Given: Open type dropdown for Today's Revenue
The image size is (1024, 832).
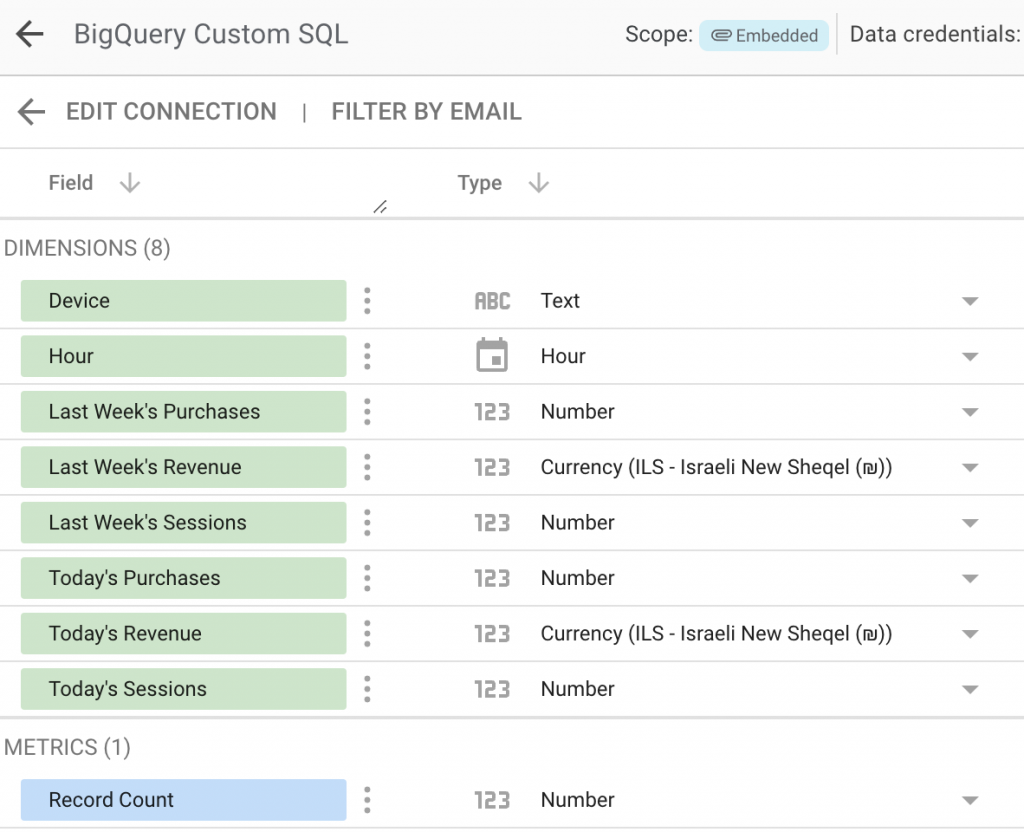Looking at the screenshot, I should click(x=970, y=635).
